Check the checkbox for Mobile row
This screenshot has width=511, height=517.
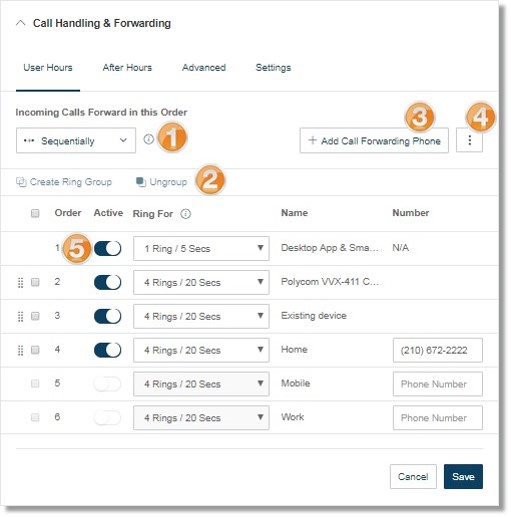(35, 384)
